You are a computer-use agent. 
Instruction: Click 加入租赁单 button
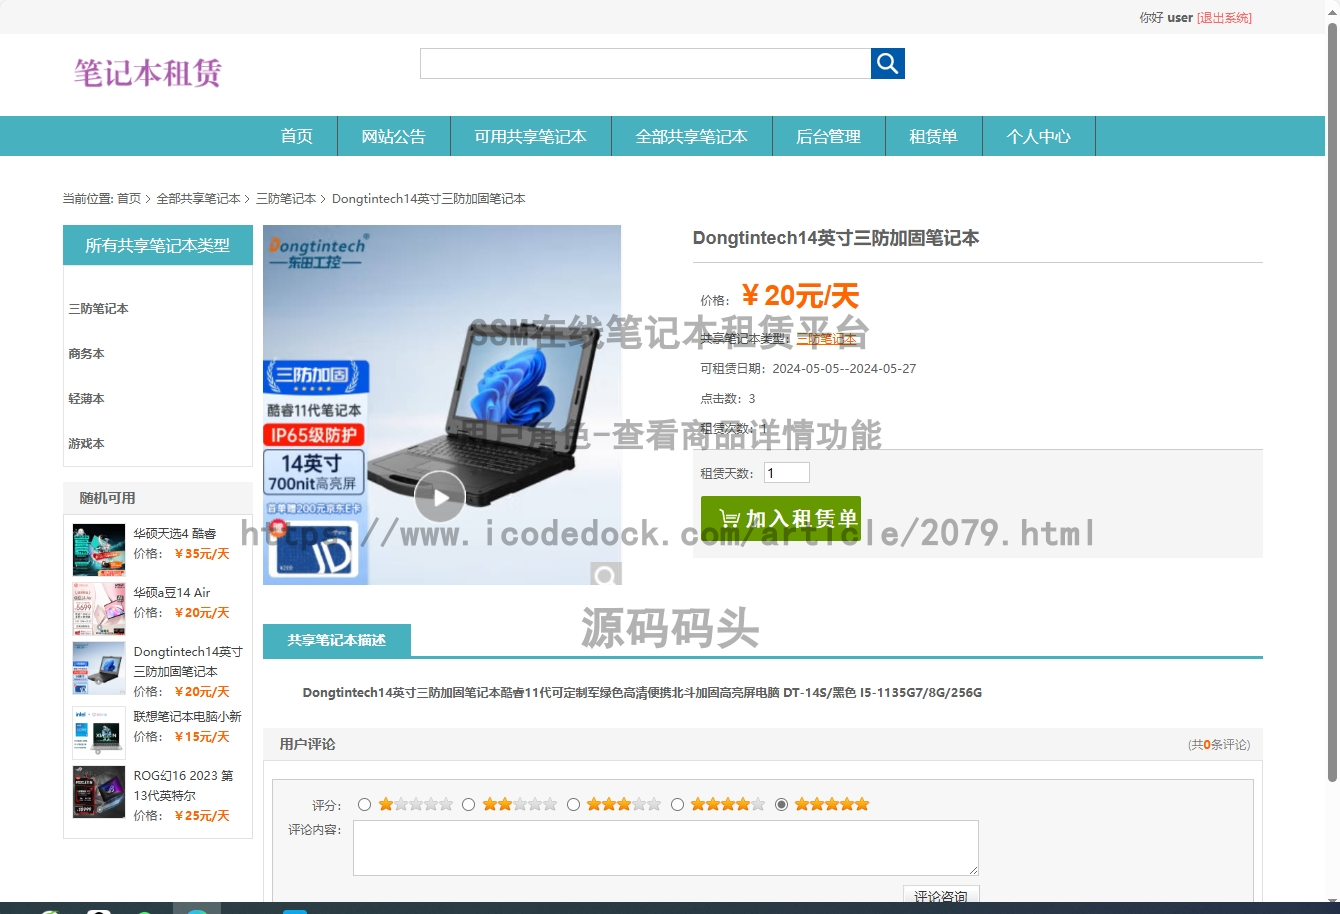click(x=781, y=519)
